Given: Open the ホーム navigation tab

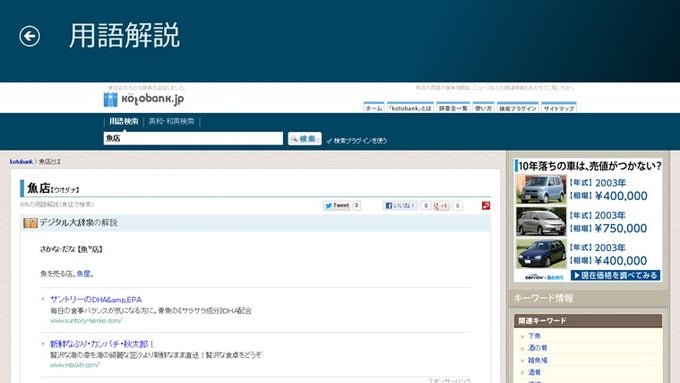Looking at the screenshot, I should pyautogui.click(x=374, y=108).
